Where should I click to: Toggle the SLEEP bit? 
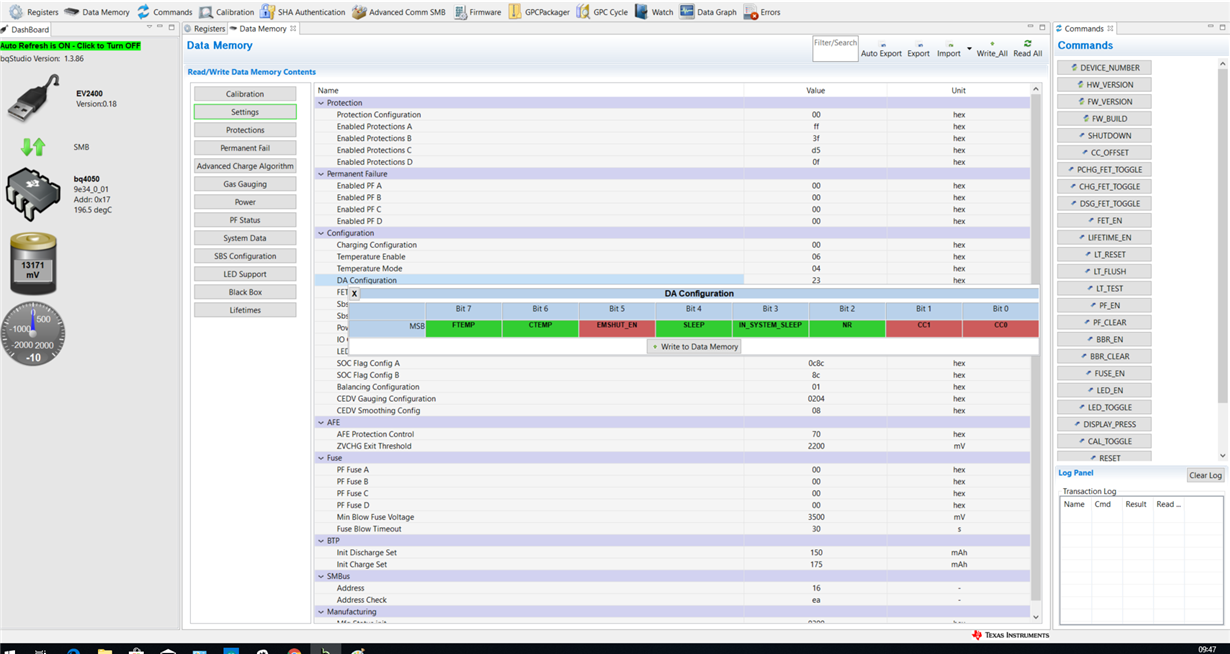point(694,326)
